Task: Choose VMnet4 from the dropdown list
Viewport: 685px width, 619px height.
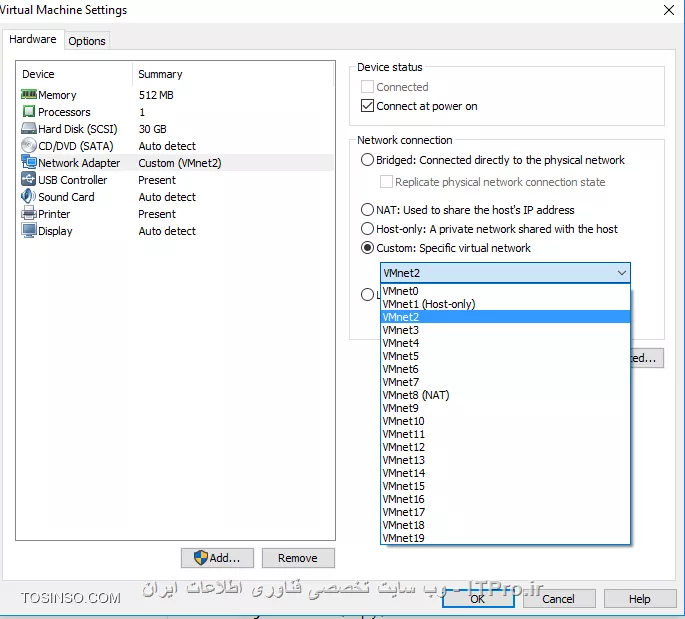Action: [x=505, y=343]
